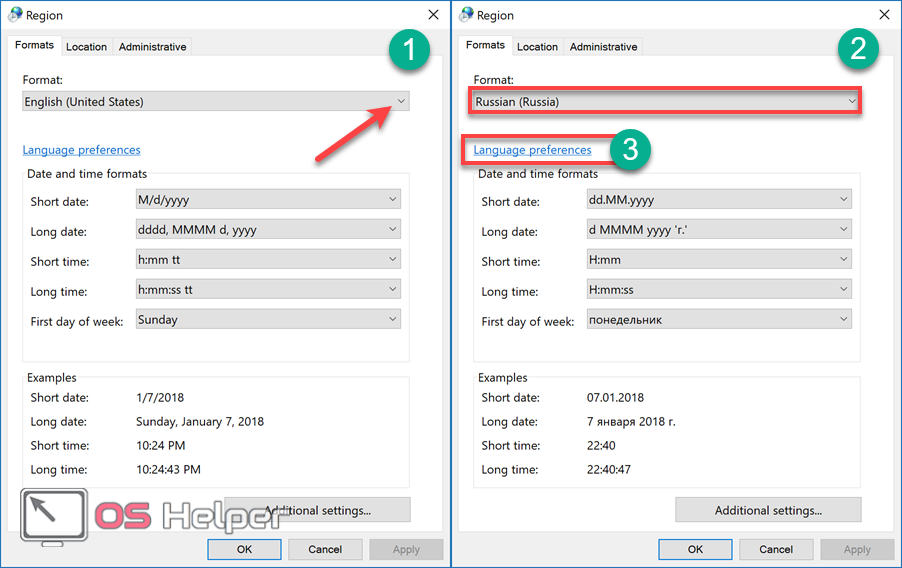Select the Formats tab in right Region window
Image resolution: width=902 pixels, height=568 pixels.
click(x=486, y=45)
